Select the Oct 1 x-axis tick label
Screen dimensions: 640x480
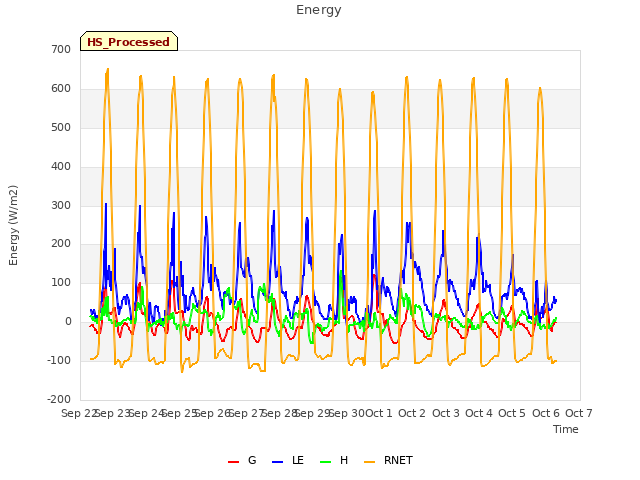(378, 413)
